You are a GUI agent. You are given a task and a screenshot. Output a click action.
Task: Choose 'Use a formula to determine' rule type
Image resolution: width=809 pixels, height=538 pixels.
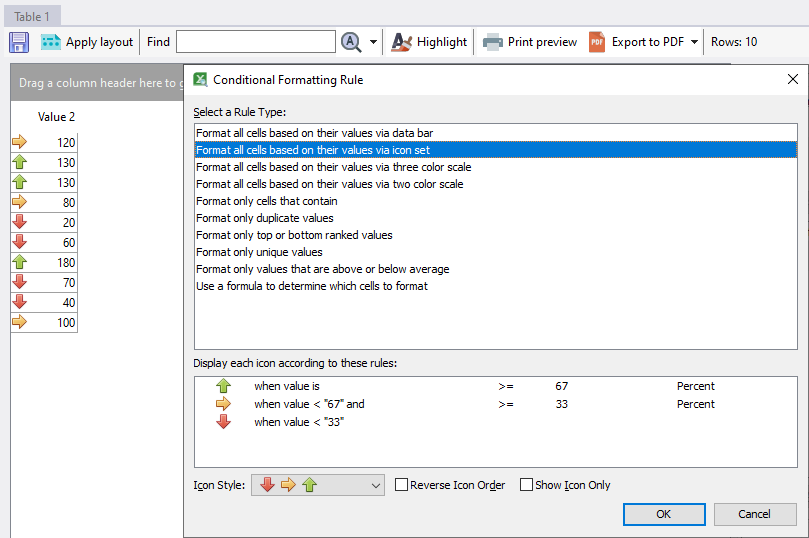pyautogui.click(x=312, y=286)
